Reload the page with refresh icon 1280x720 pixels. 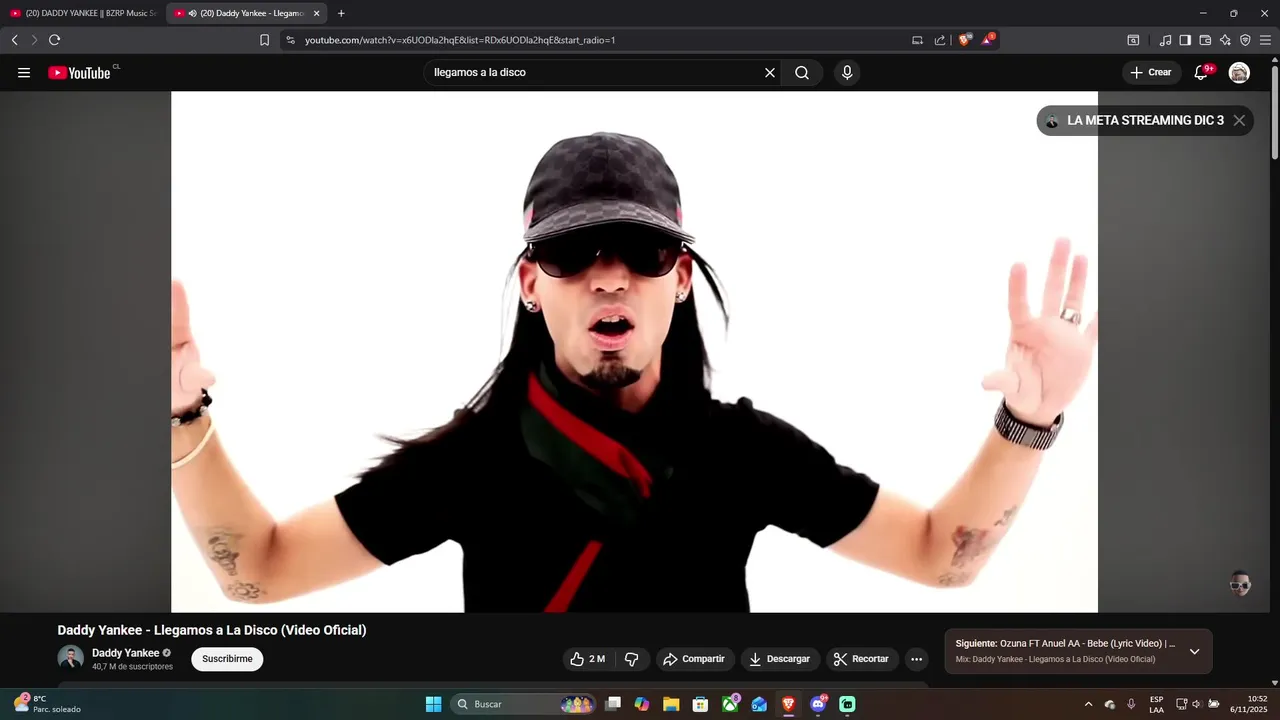(54, 40)
